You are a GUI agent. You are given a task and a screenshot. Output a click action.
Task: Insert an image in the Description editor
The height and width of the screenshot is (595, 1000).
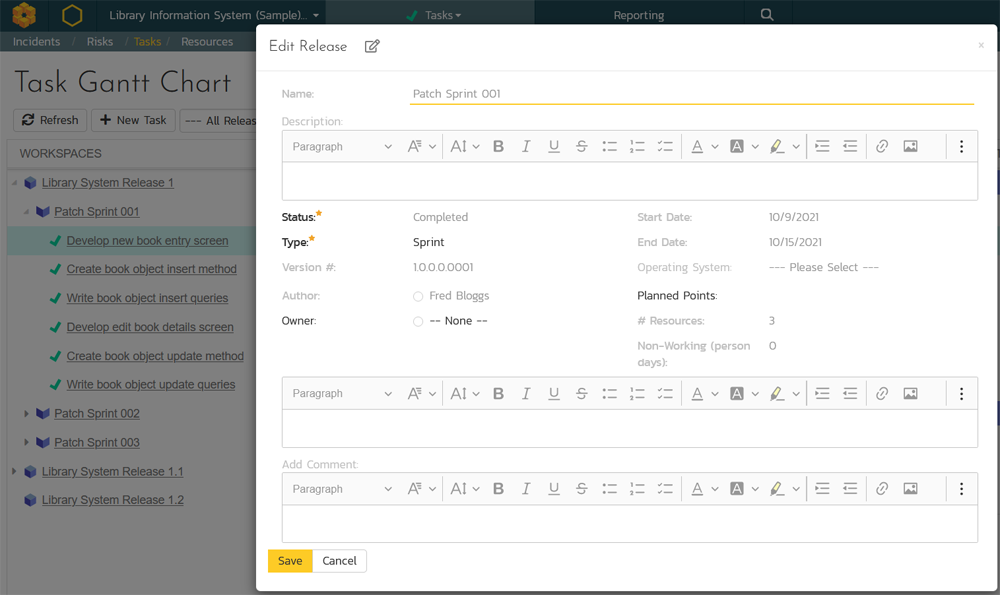click(x=910, y=146)
